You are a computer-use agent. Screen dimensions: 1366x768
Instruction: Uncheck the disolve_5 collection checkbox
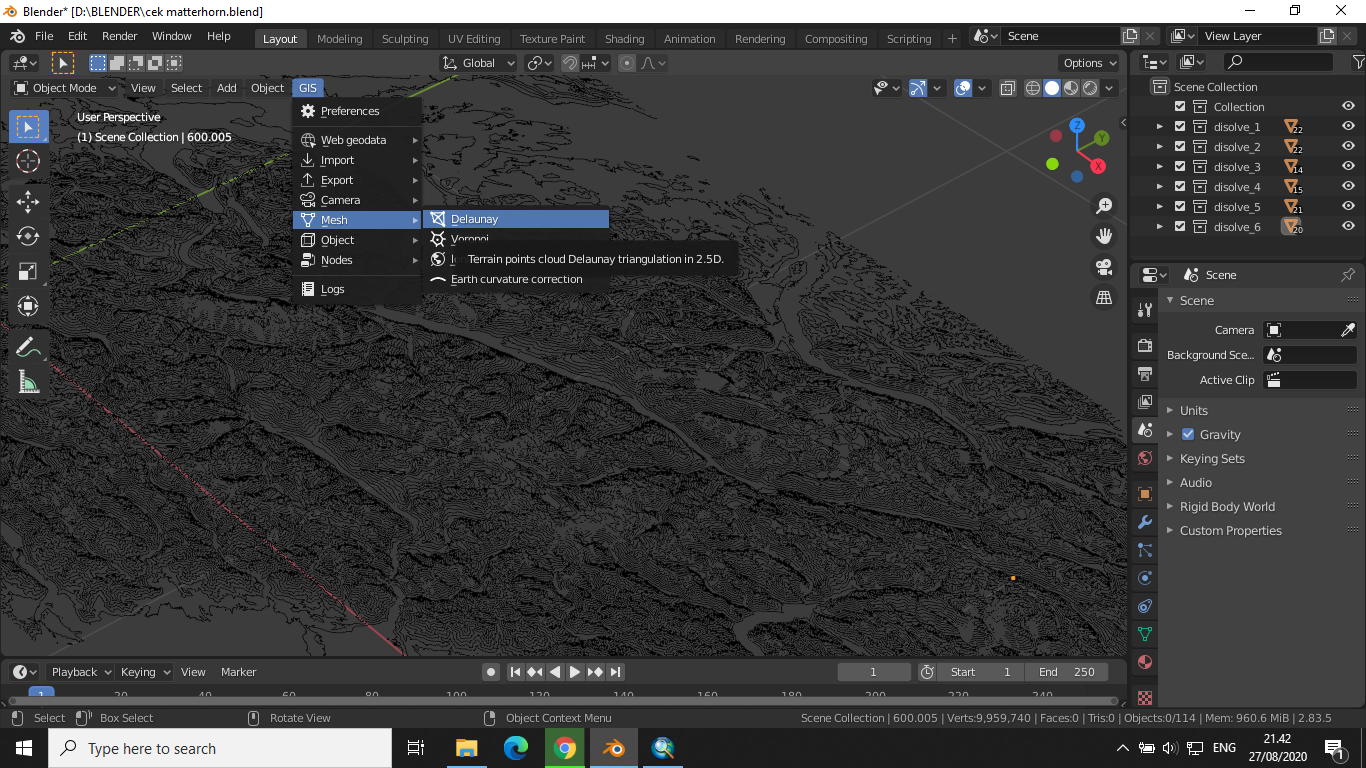pos(1180,207)
